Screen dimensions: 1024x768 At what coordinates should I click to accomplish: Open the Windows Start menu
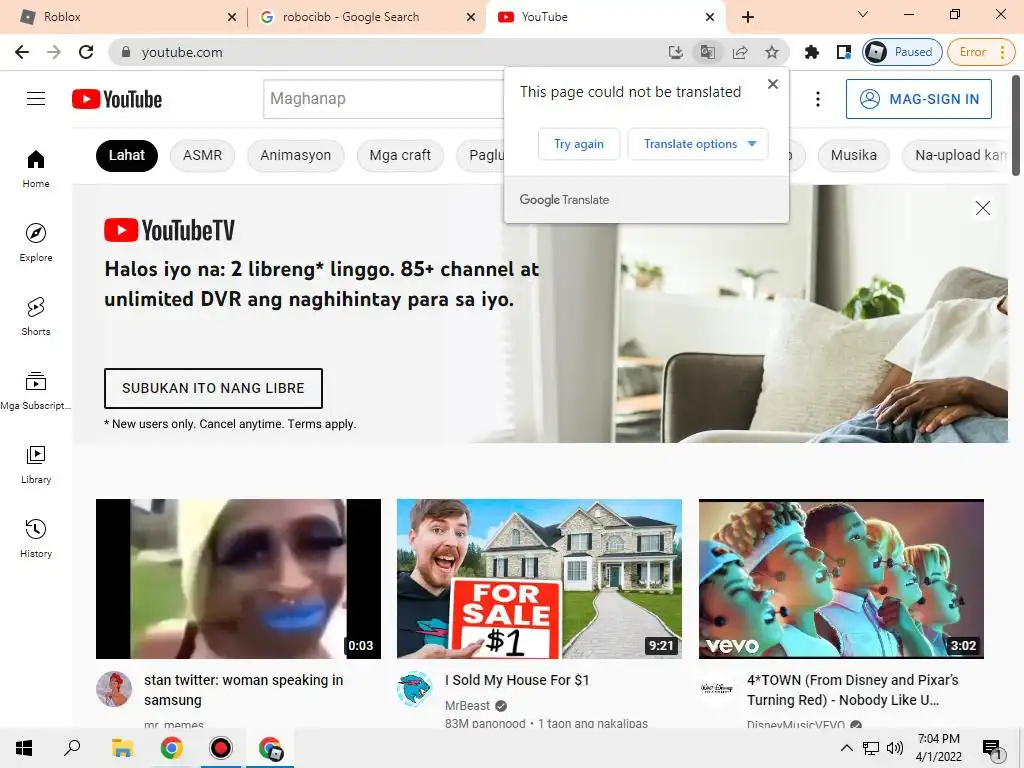(x=24, y=748)
